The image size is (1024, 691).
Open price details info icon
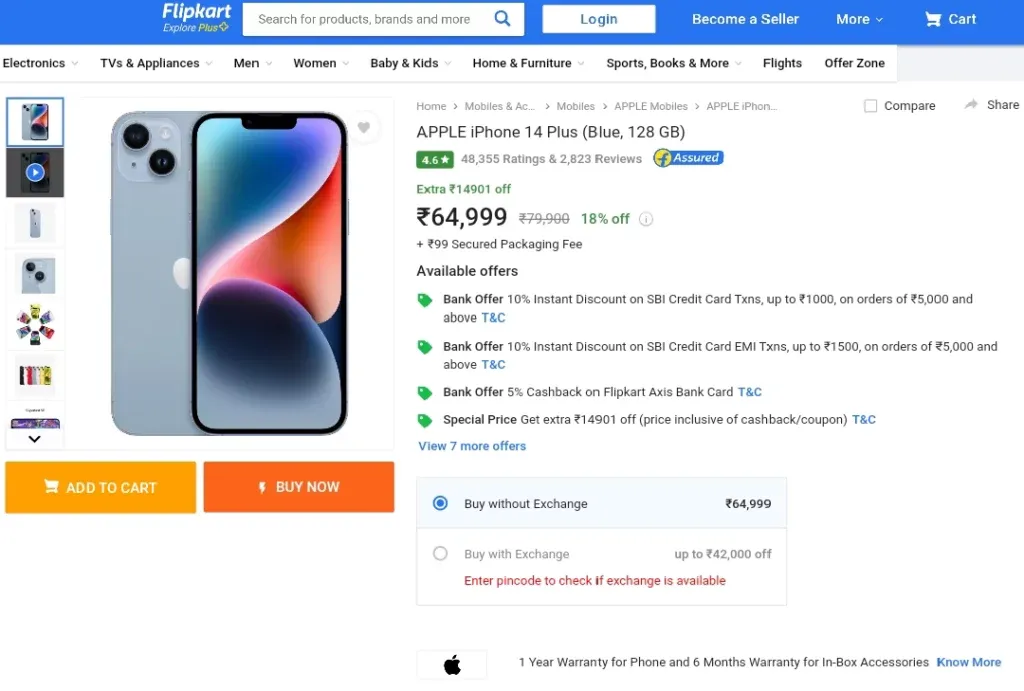tap(646, 219)
